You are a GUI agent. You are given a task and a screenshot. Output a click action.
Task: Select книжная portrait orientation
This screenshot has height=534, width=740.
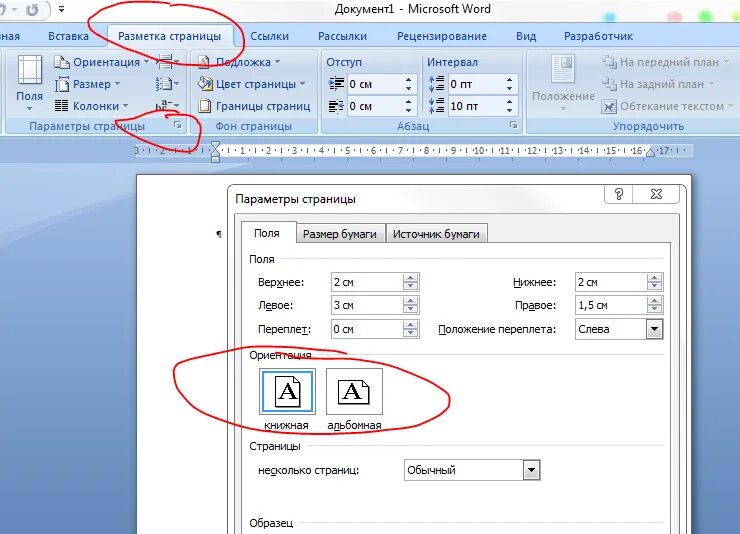tap(287, 391)
